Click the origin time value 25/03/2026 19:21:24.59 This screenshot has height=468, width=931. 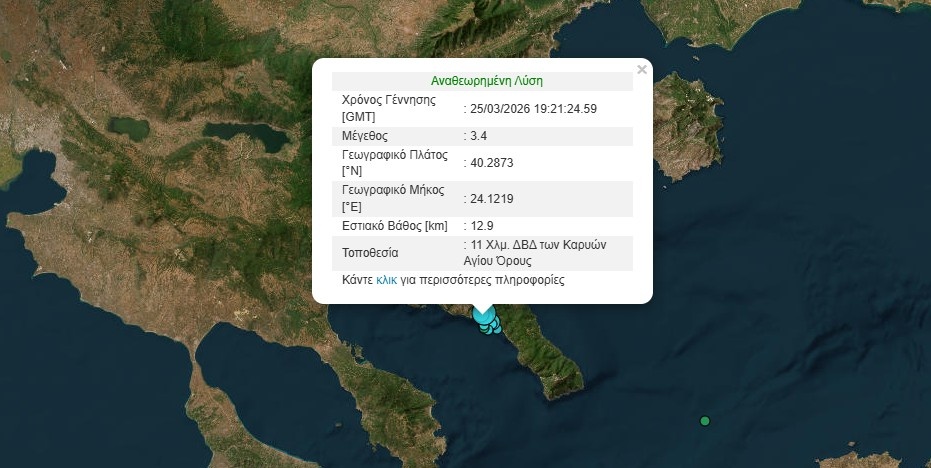534,108
